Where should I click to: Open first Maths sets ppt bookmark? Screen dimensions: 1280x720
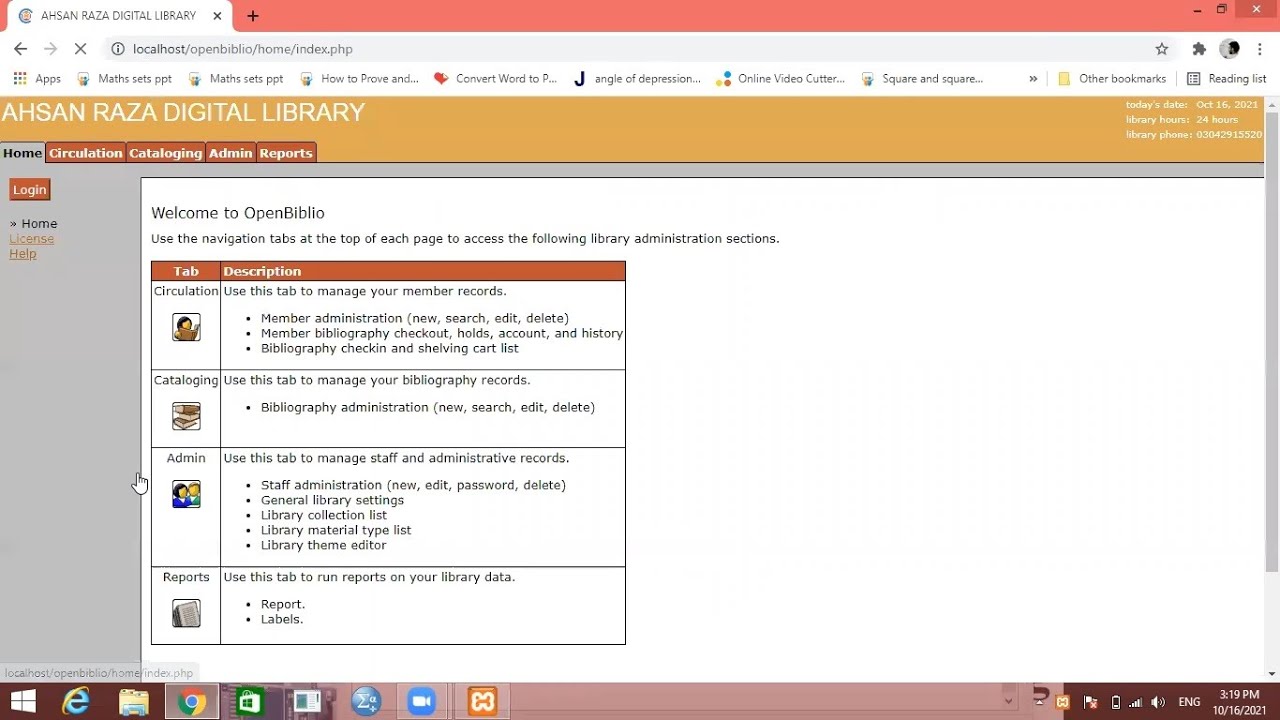[x=125, y=78]
